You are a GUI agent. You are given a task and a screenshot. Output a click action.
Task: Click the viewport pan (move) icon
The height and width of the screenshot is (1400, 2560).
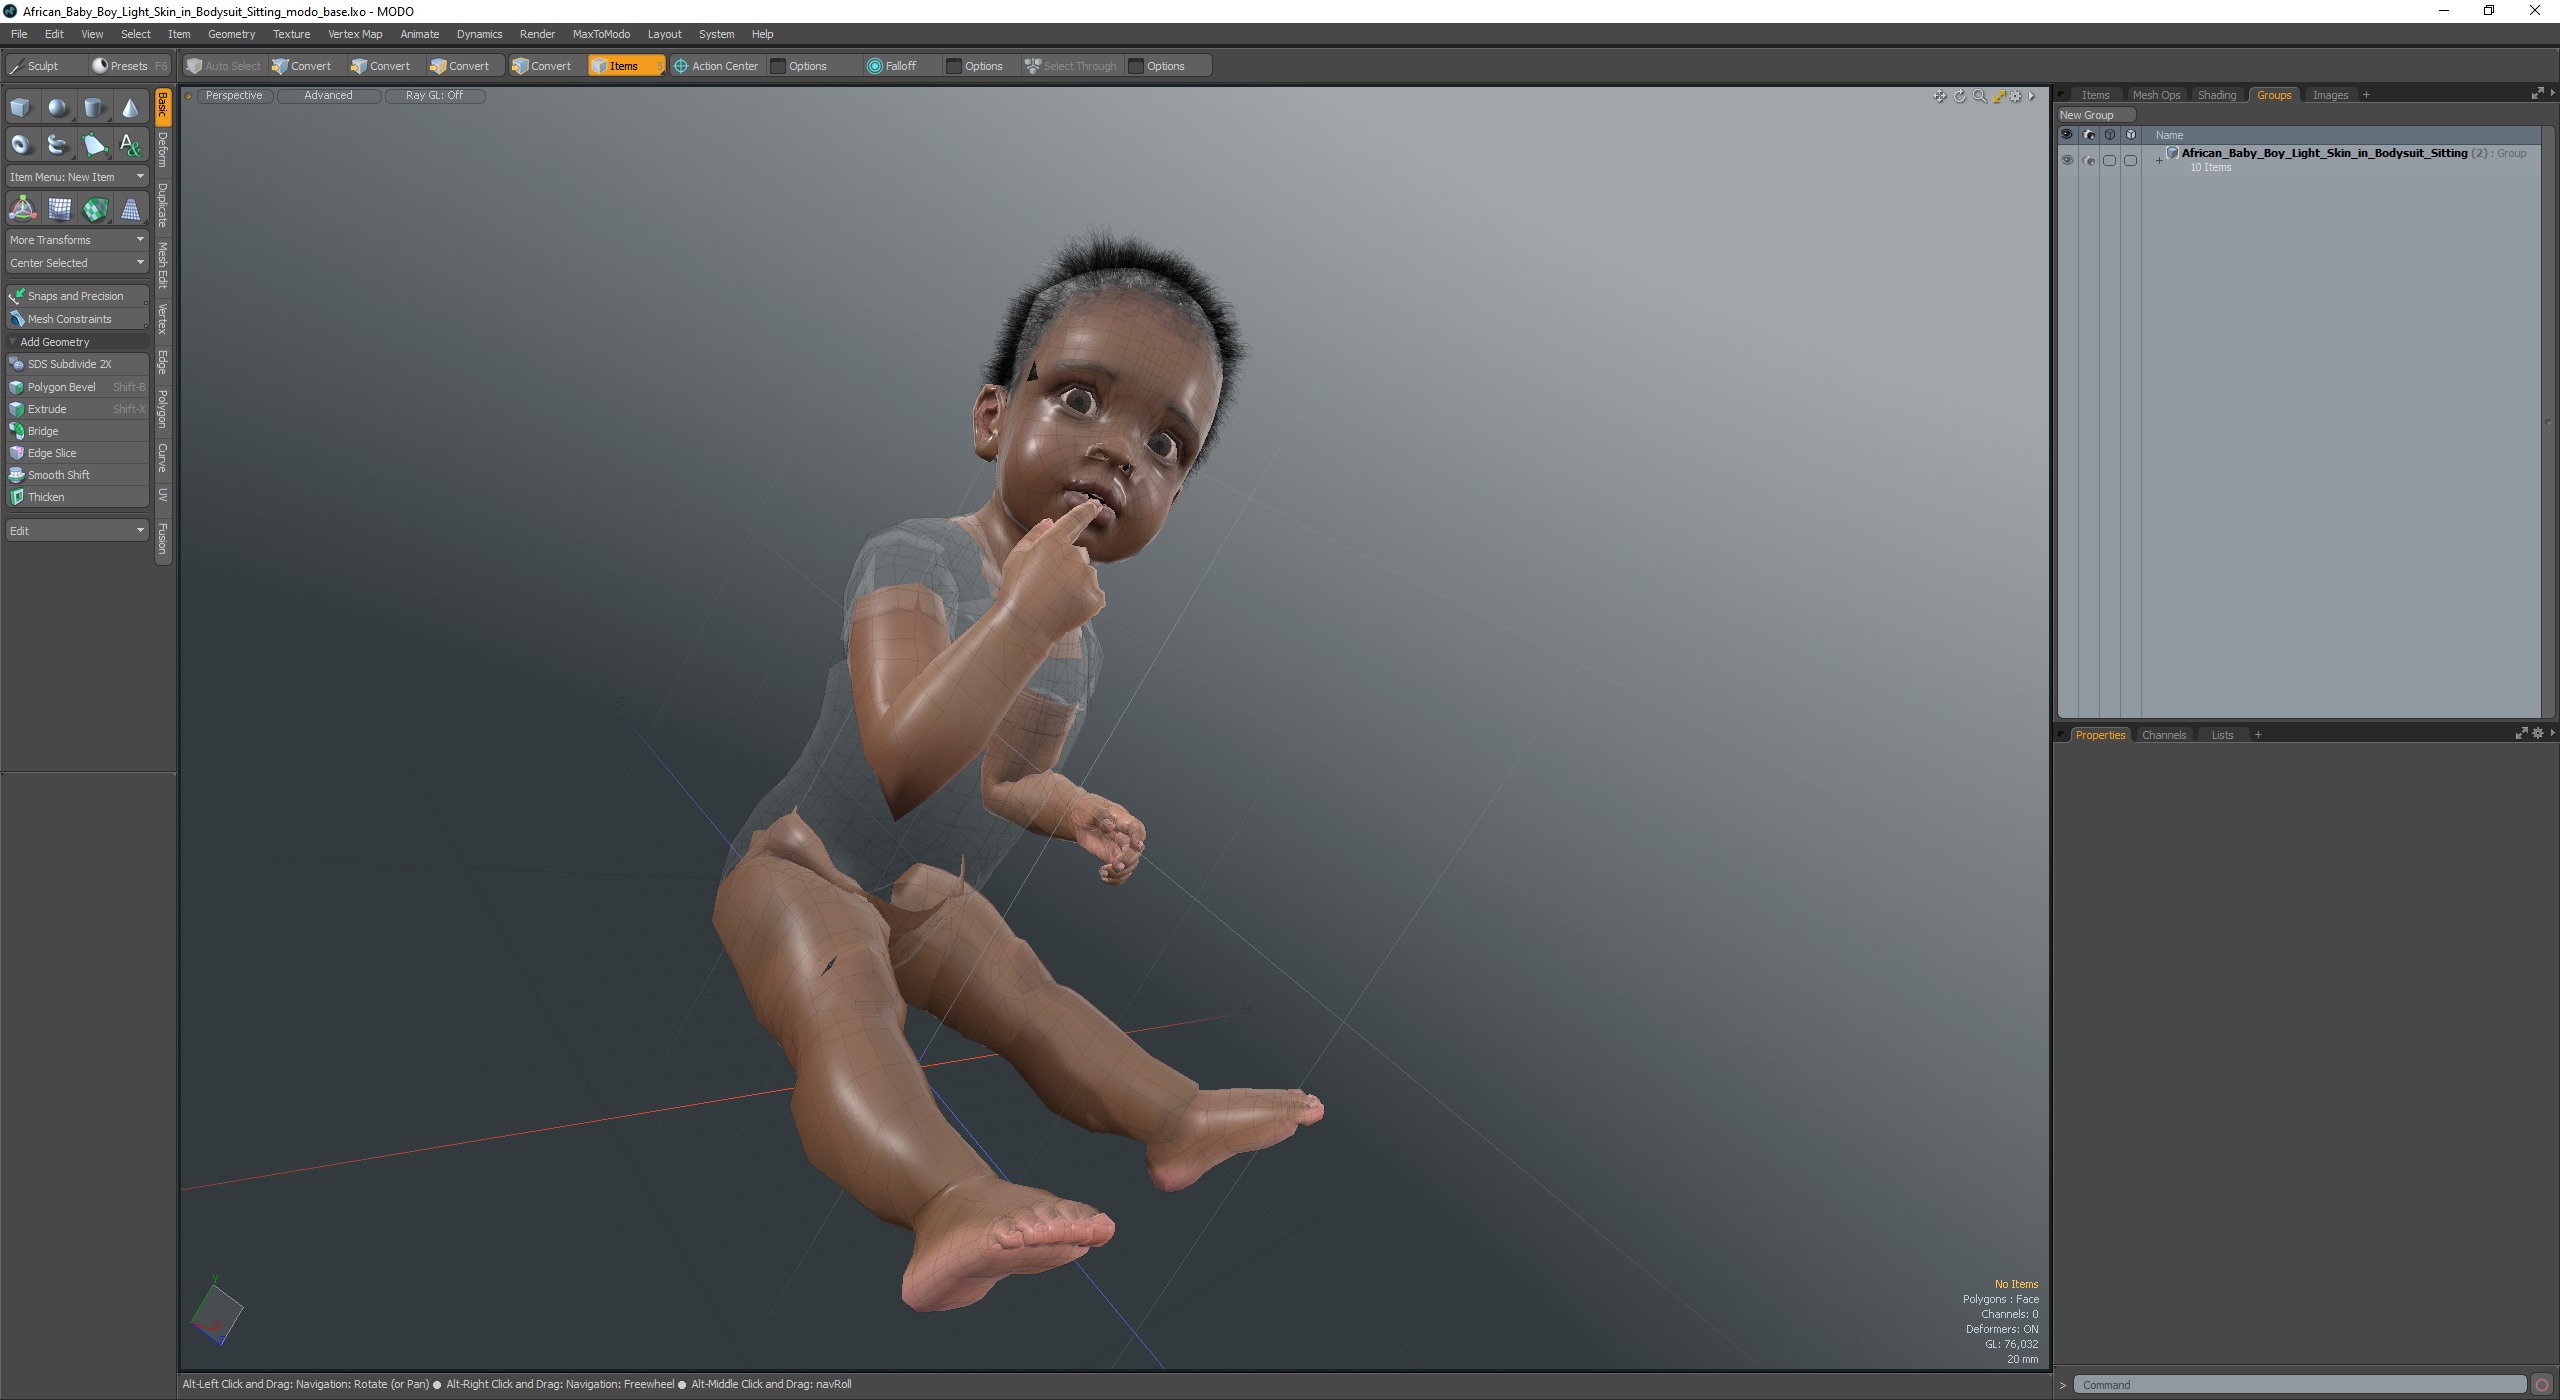click(x=1940, y=96)
